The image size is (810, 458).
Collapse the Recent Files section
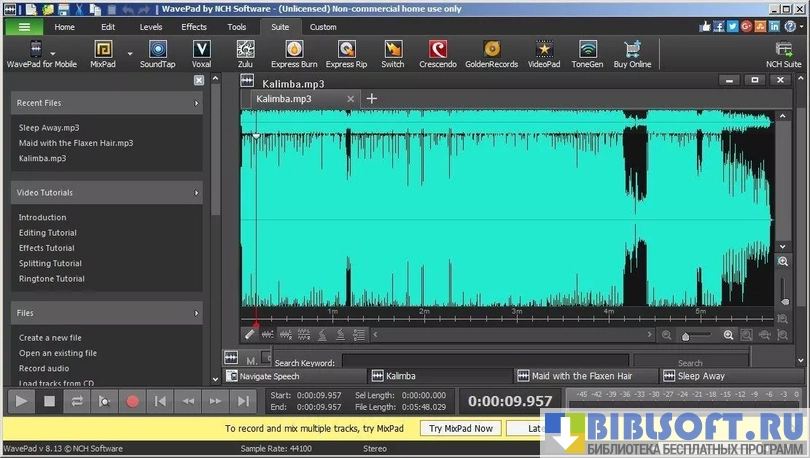[x=196, y=103]
